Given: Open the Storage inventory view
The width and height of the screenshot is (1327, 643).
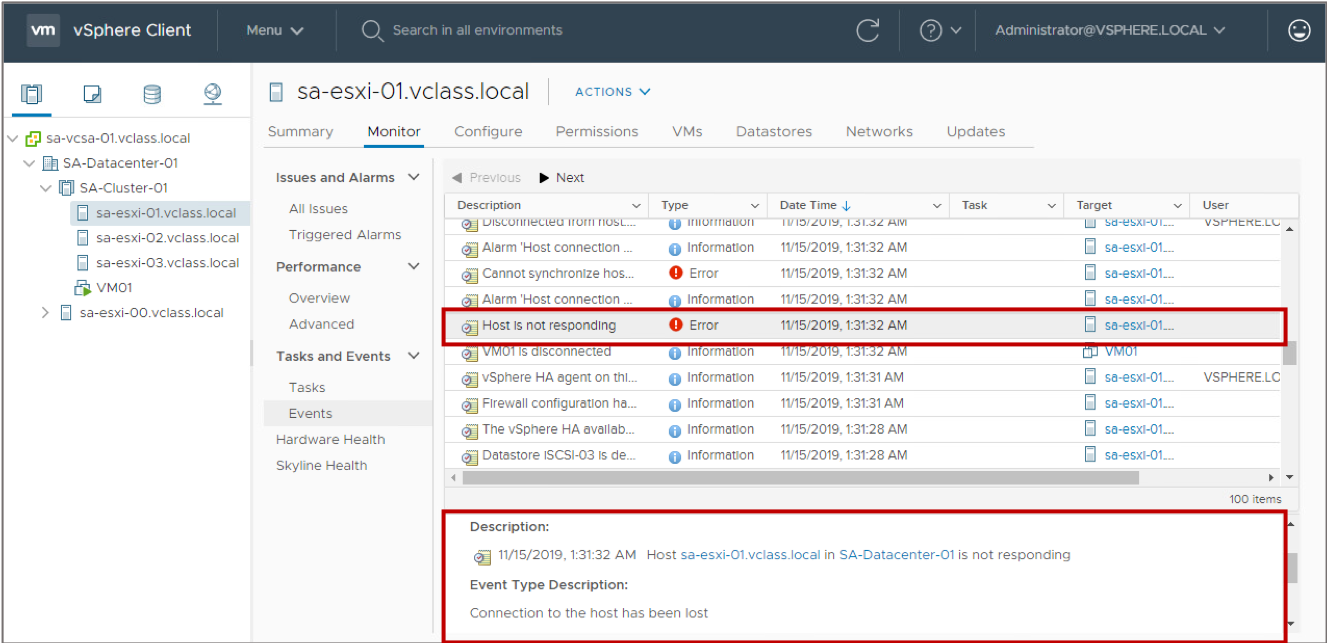Looking at the screenshot, I should [x=152, y=94].
